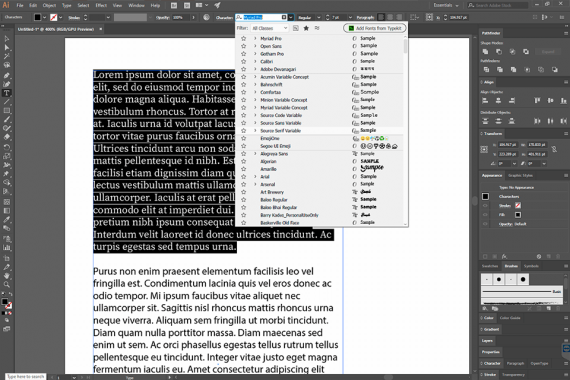Screen dimensions: 570x380
Task: Select the Eraser tool
Action: [x=7, y=137]
